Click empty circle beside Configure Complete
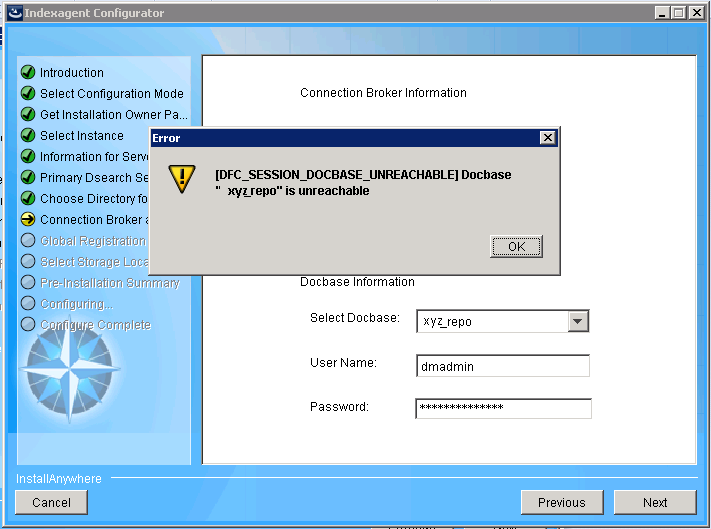 point(28,324)
